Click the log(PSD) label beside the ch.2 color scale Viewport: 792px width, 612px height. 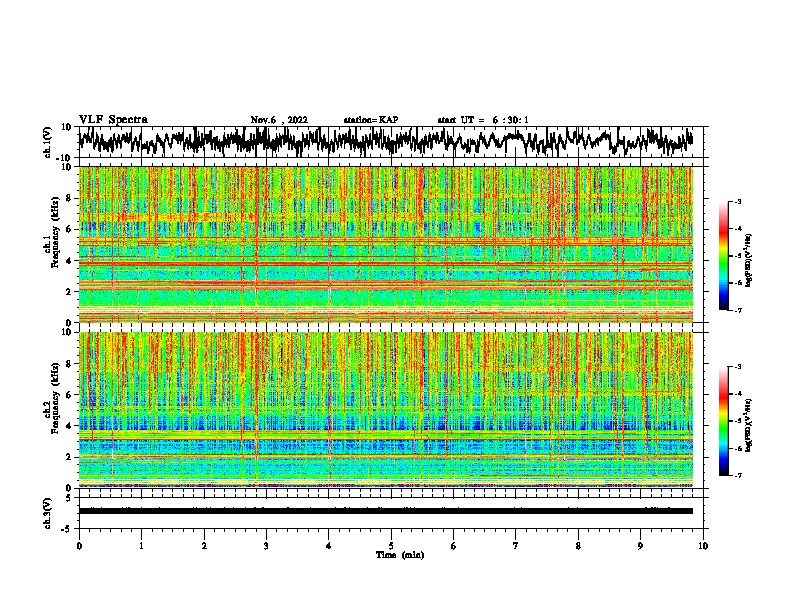tap(748, 425)
